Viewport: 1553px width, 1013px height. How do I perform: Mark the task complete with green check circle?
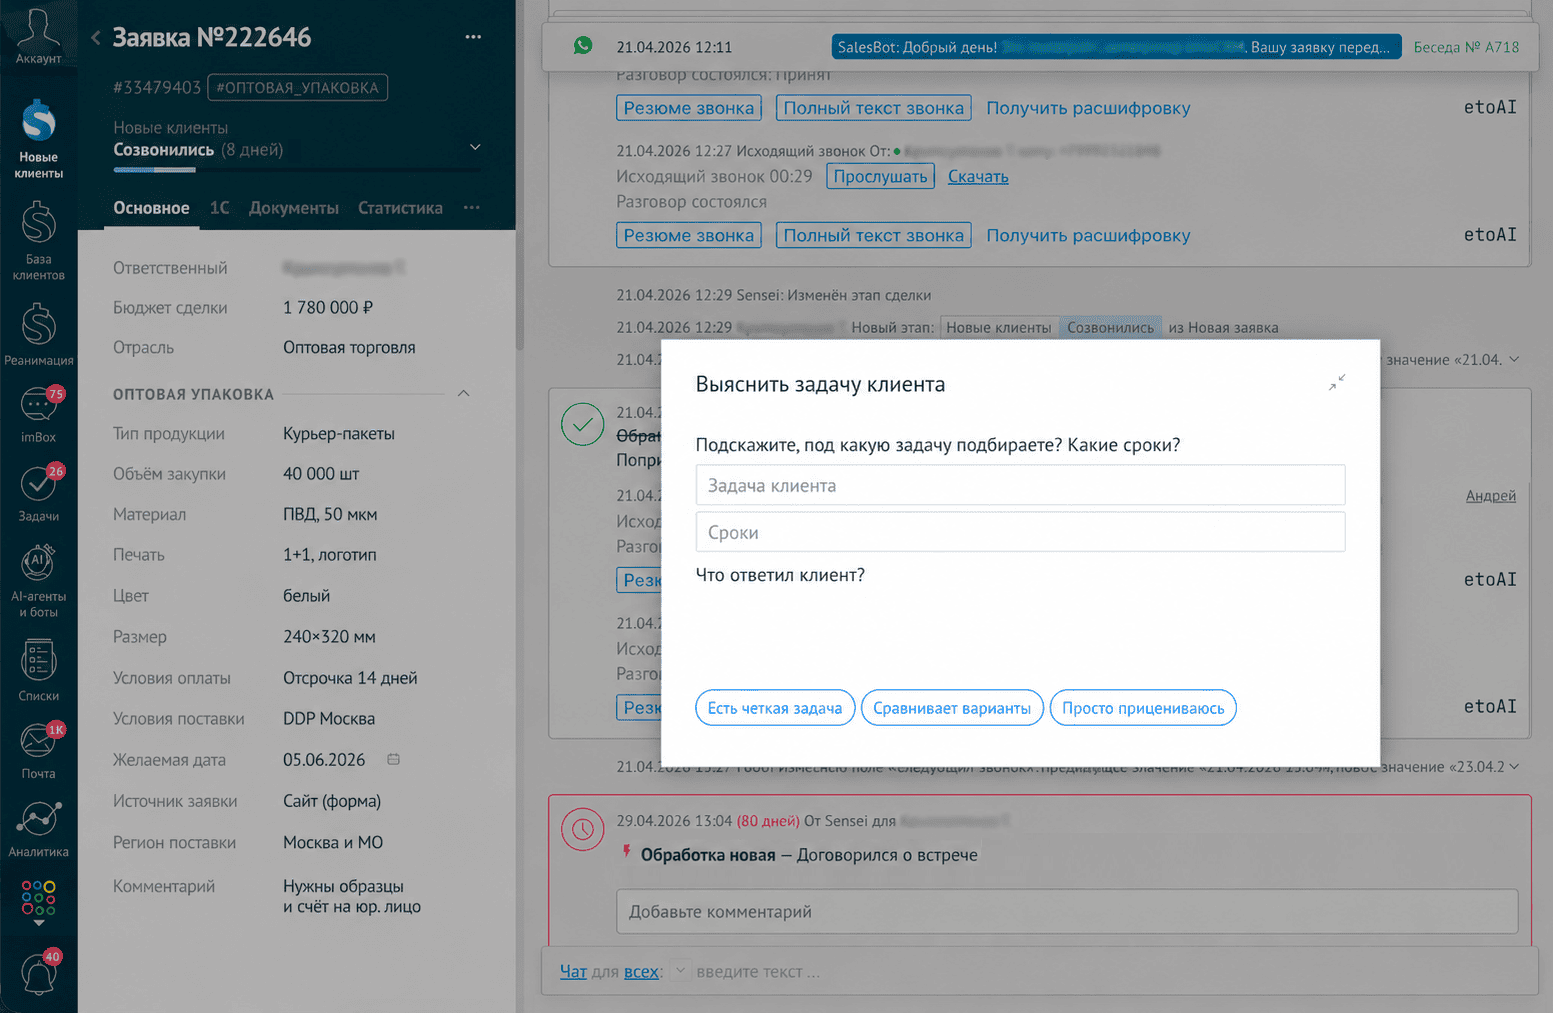[x=582, y=424]
